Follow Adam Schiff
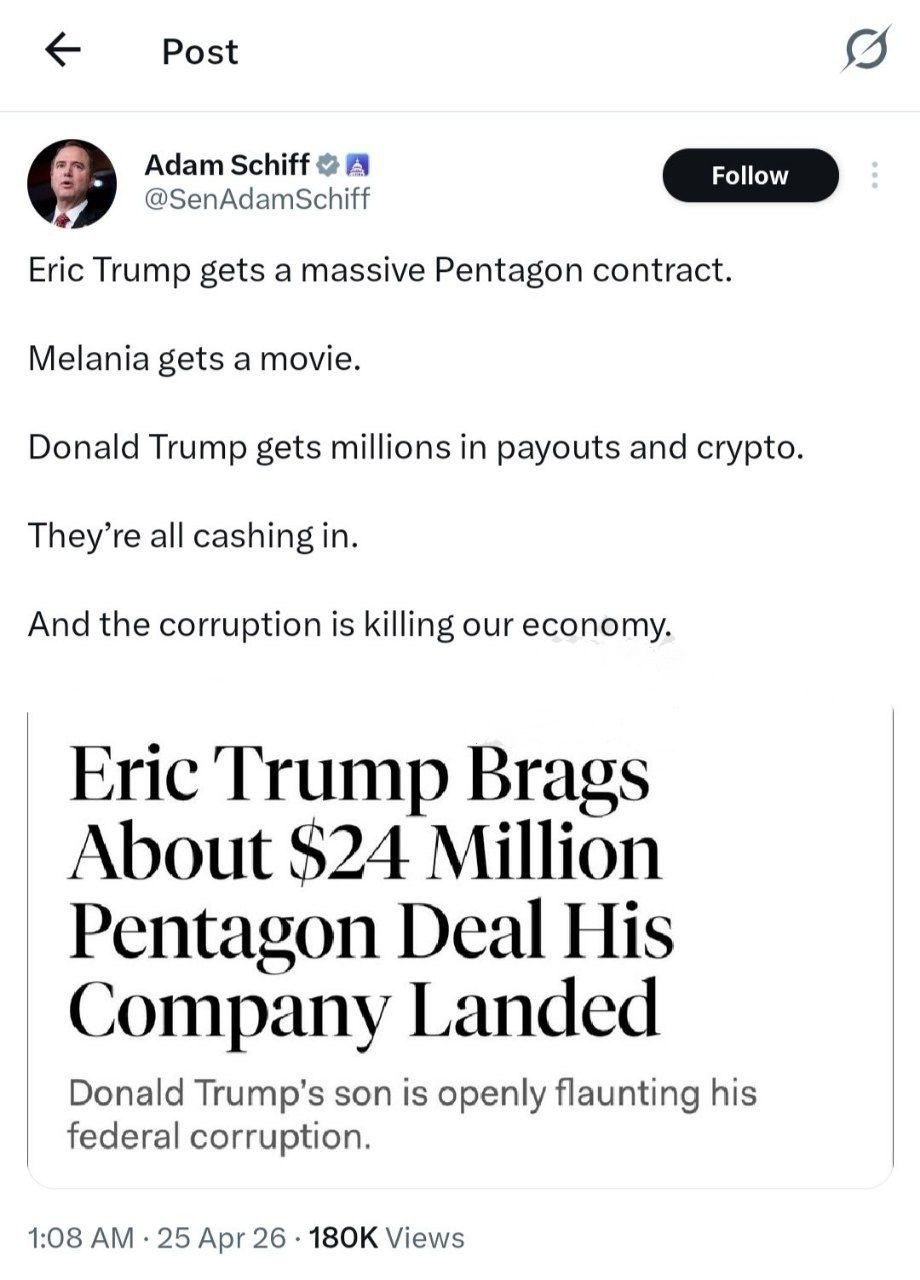 pos(750,176)
